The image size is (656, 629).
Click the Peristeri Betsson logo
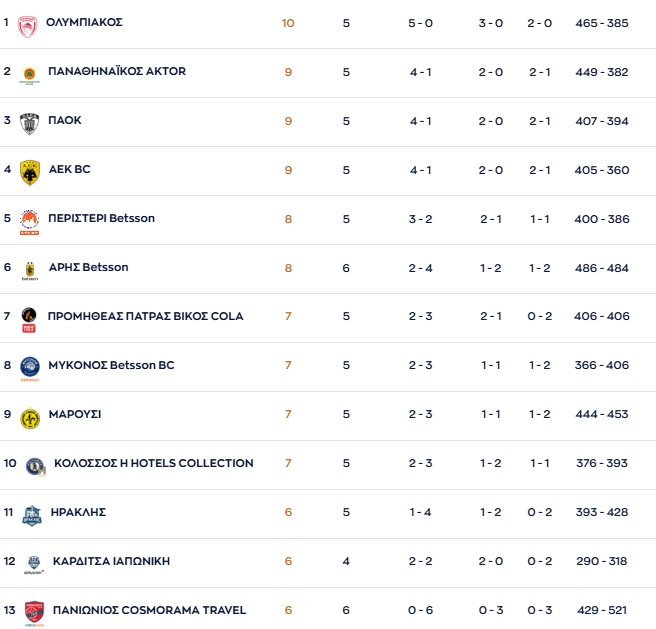29,221
